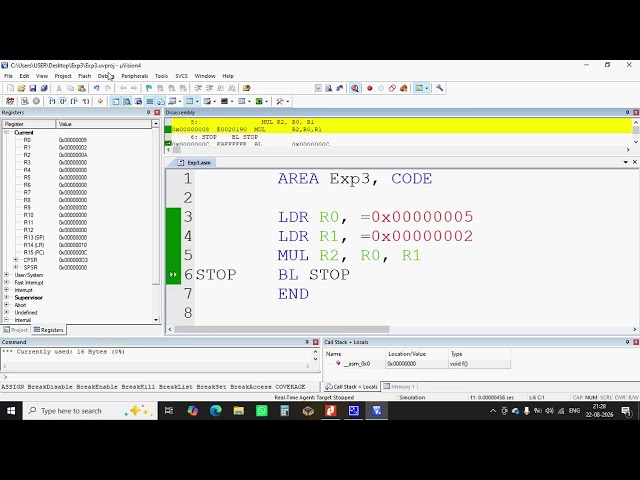
Task: Expand the SPSR register node
Action: [16, 267]
